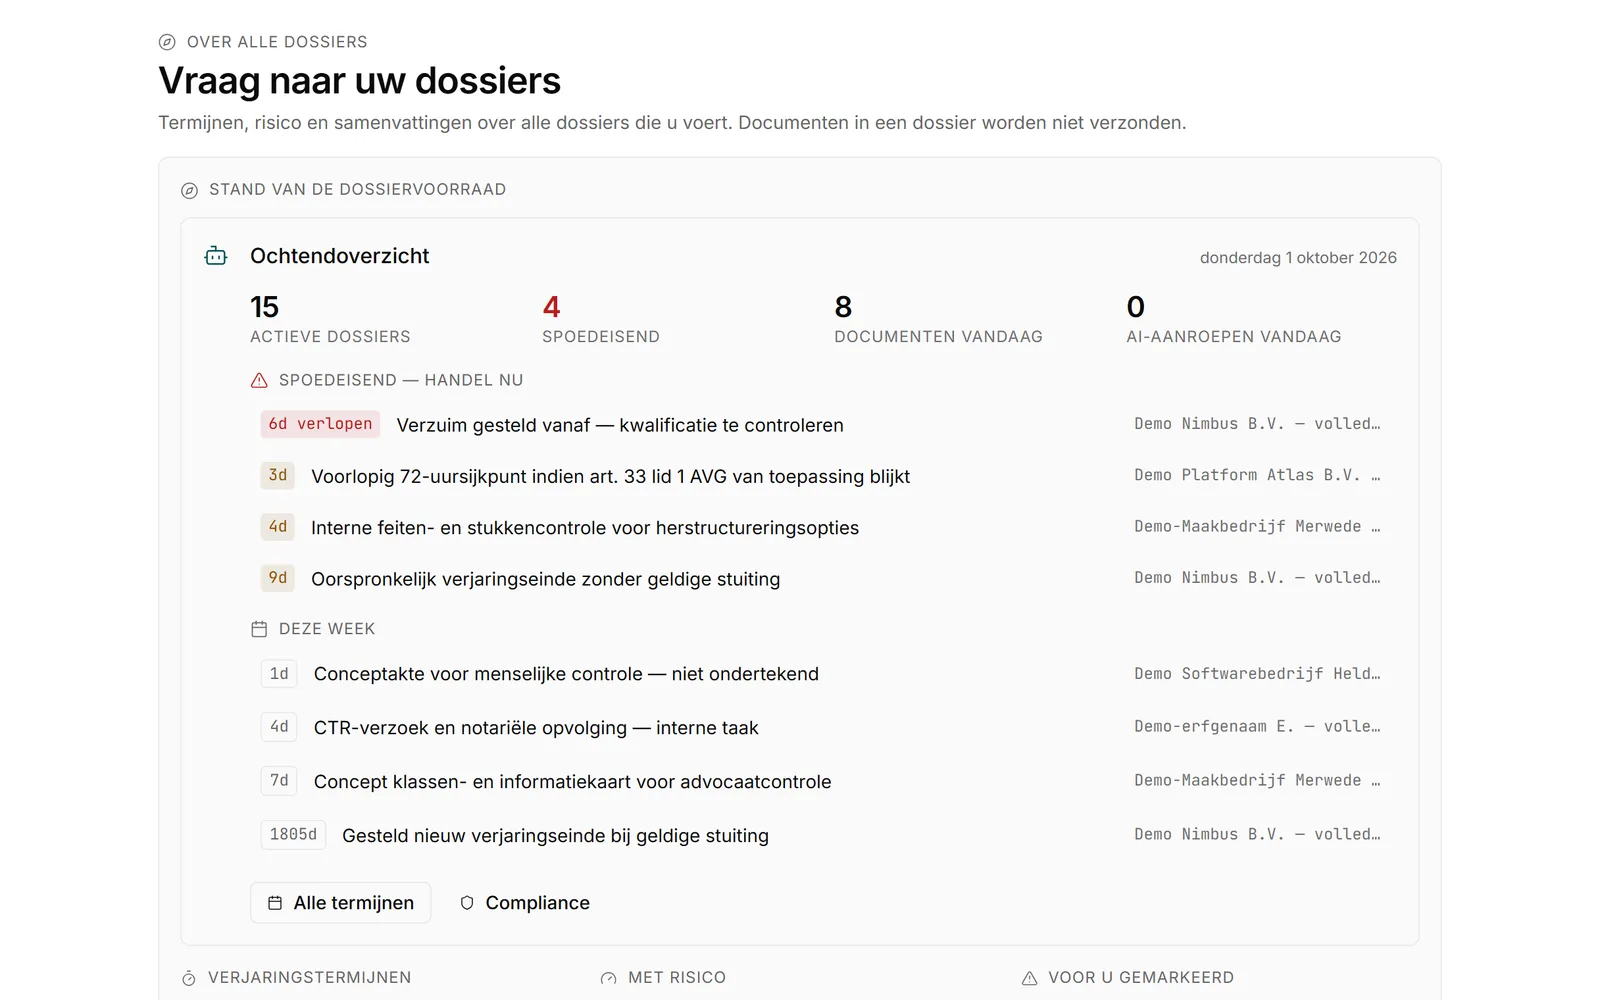The image size is (1600, 1000).
Task: Select Interne feiten- en stukkencontrole row
Action: (820, 527)
